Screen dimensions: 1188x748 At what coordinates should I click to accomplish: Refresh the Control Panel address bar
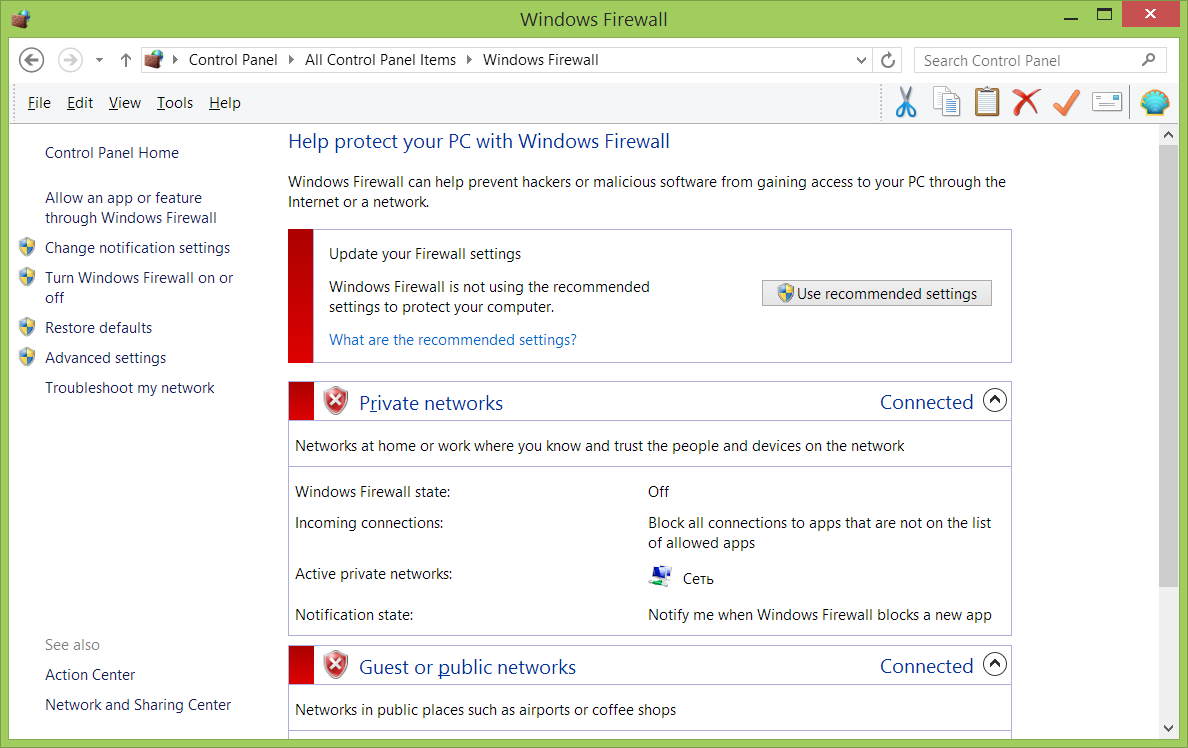[x=887, y=60]
